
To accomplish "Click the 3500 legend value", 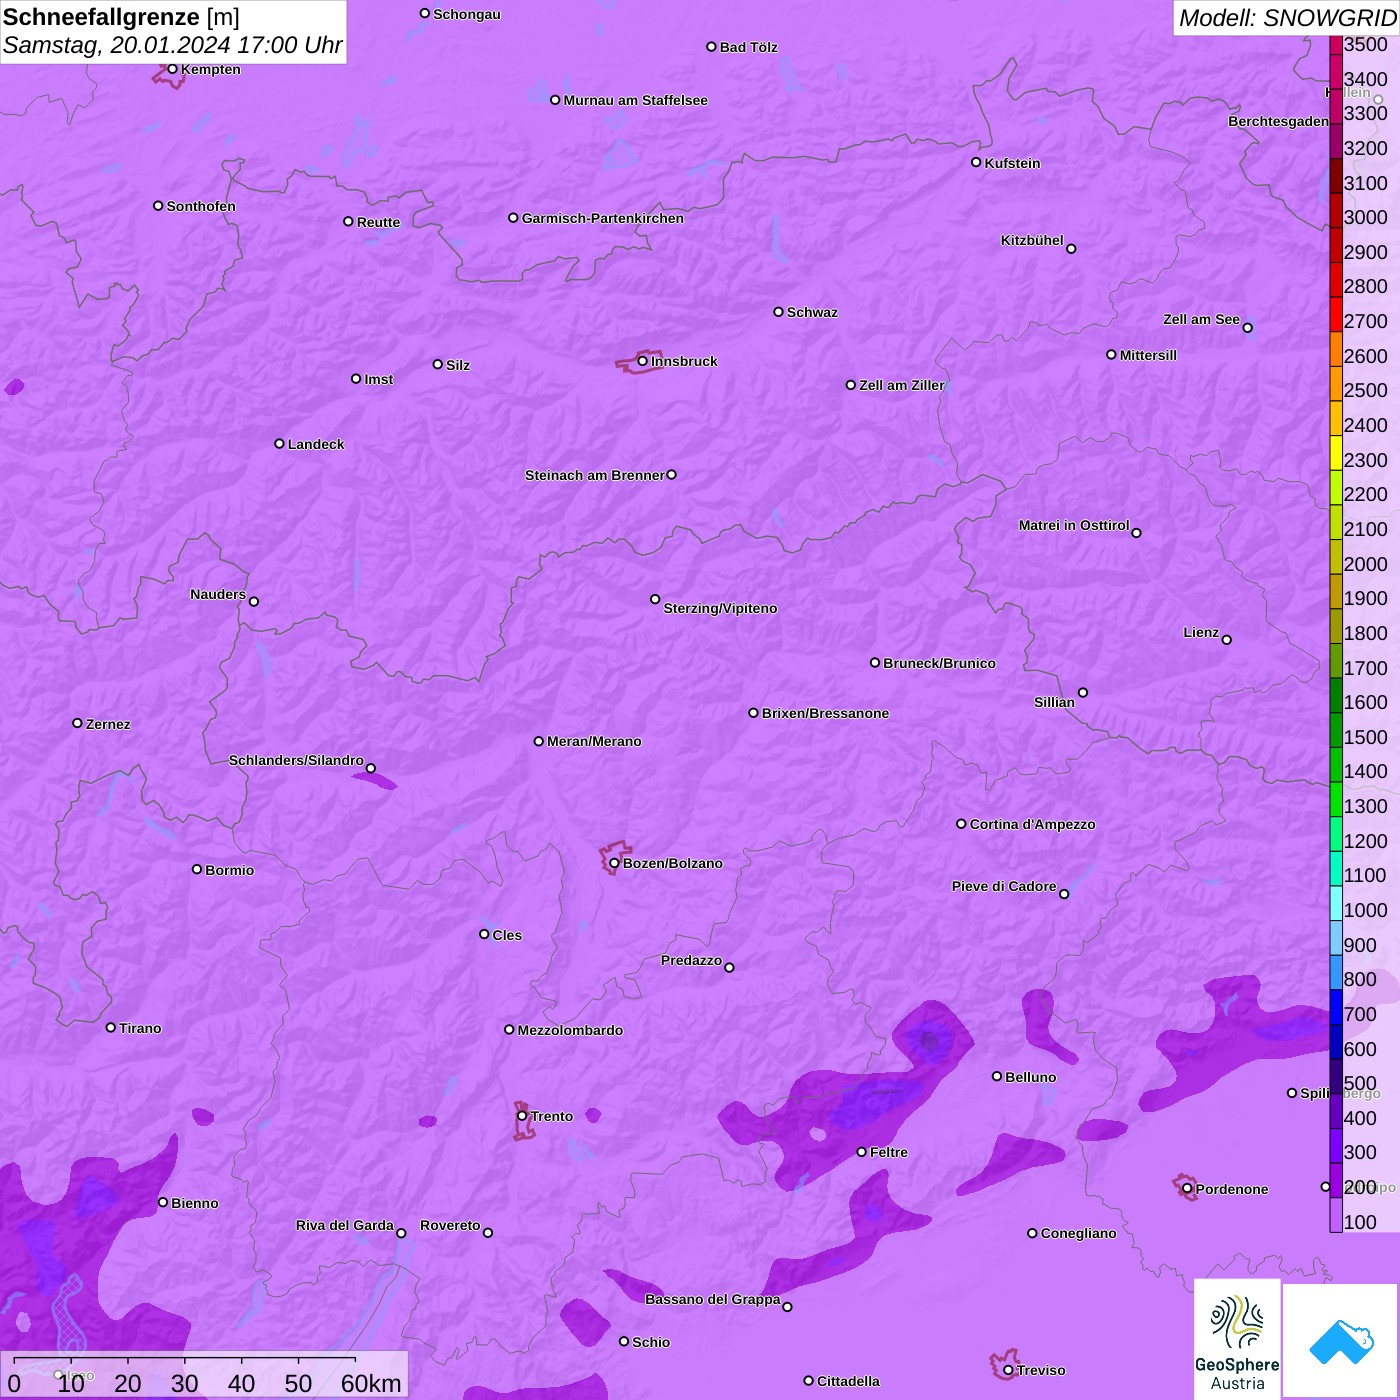I will coord(1366,44).
